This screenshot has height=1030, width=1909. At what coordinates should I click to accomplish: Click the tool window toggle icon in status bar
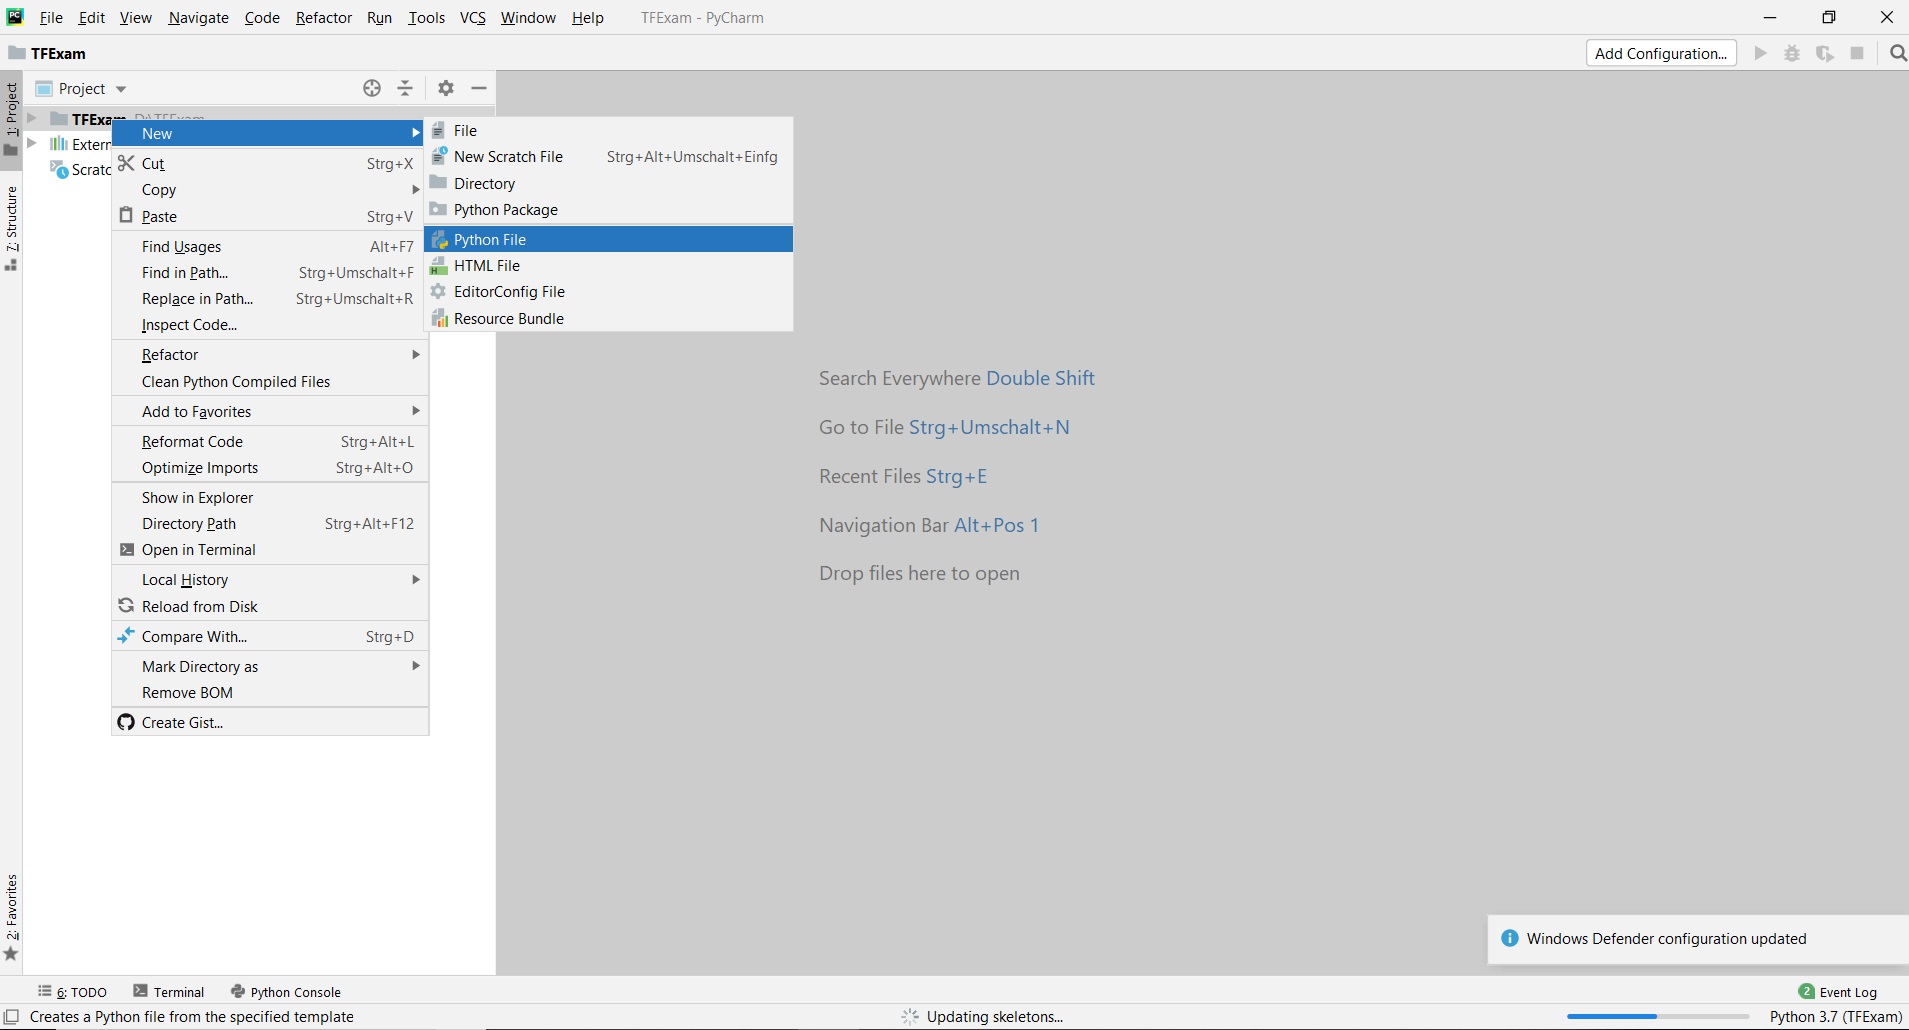[12, 1017]
